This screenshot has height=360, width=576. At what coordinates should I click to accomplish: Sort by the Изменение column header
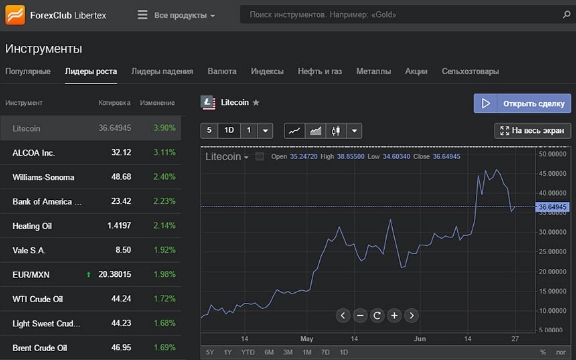[x=157, y=103]
